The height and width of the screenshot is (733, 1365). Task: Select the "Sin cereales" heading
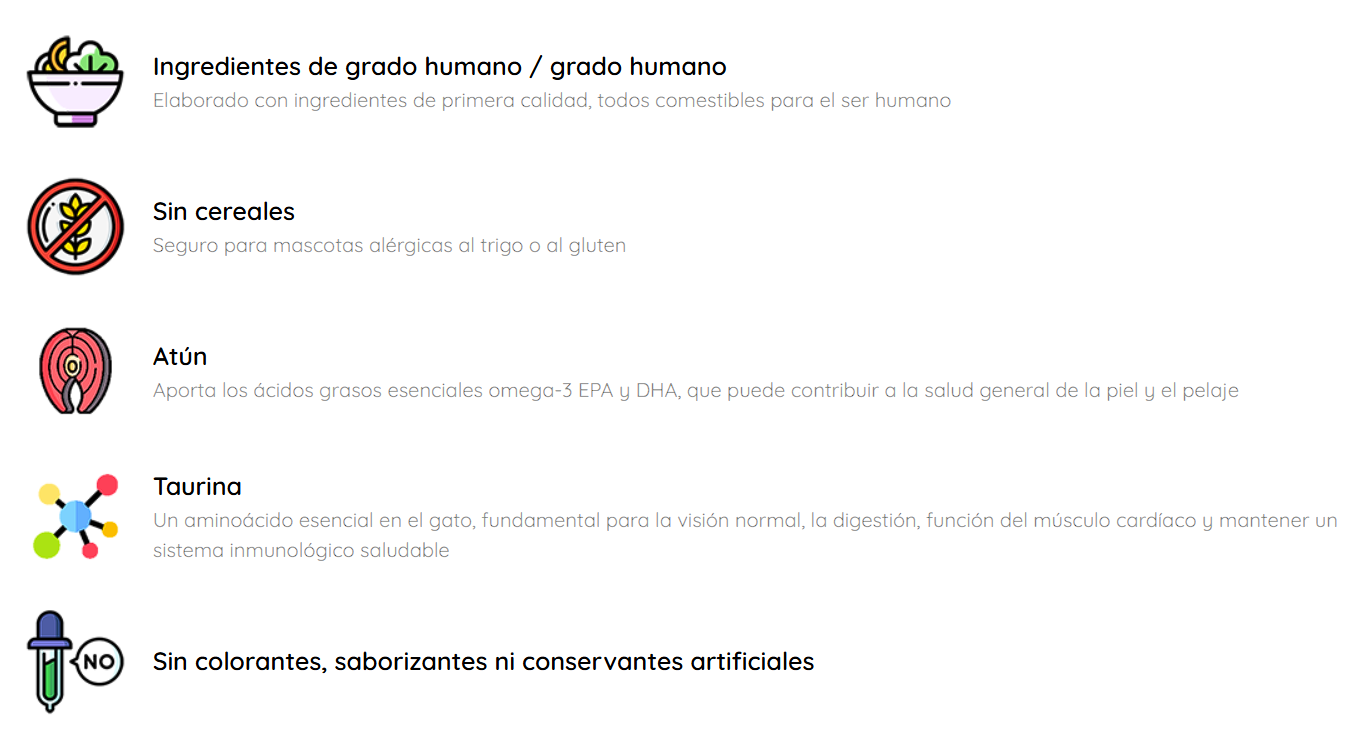point(224,212)
